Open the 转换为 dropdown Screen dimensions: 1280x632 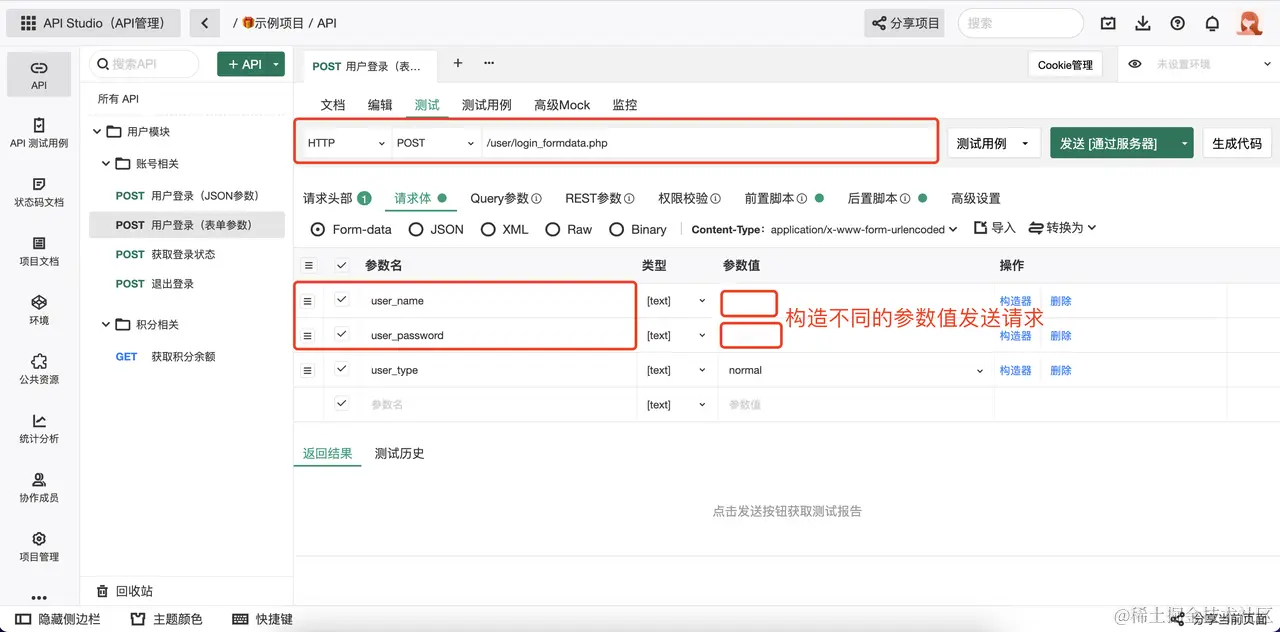pos(1062,228)
